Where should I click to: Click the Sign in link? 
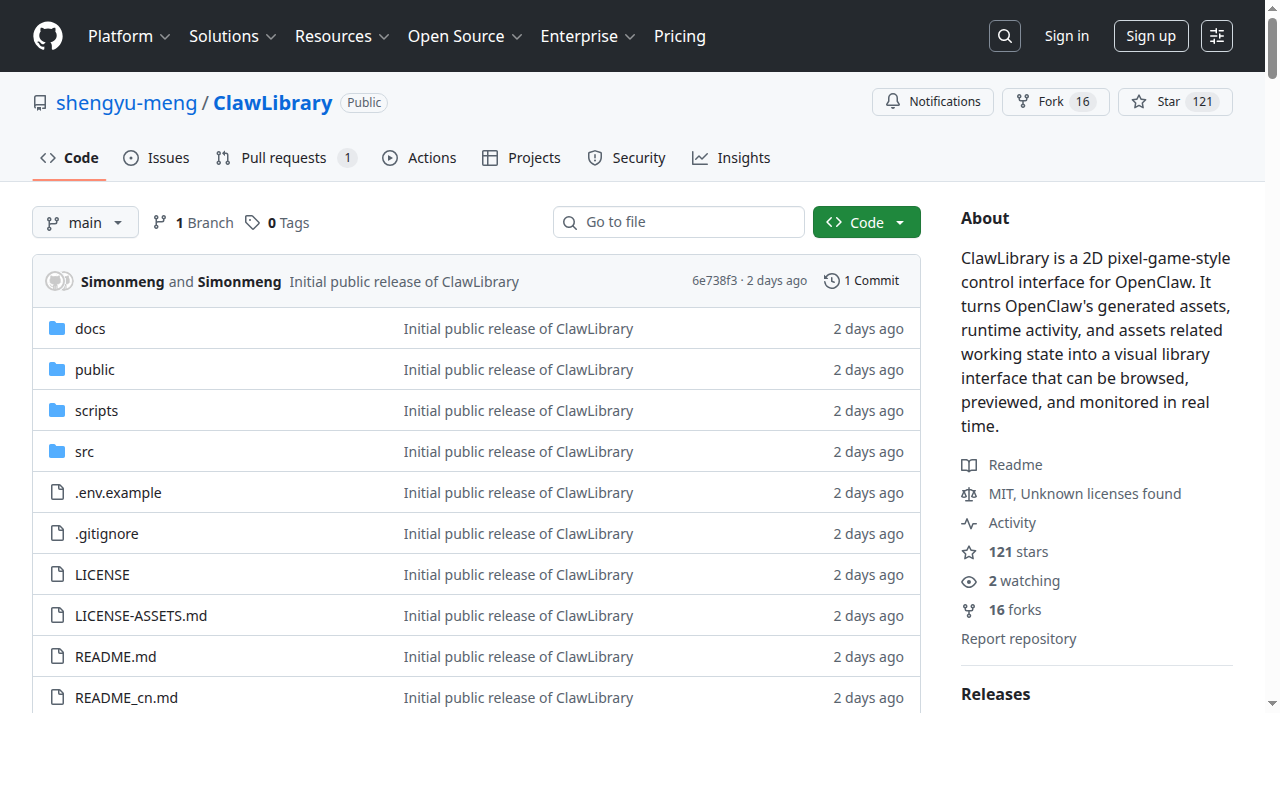point(1067,36)
